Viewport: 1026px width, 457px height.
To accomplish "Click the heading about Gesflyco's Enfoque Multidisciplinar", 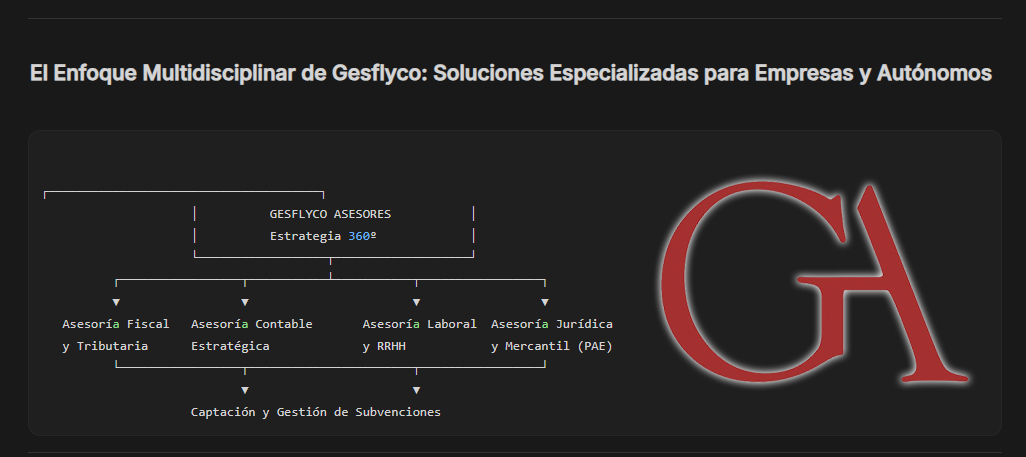I will (511, 74).
